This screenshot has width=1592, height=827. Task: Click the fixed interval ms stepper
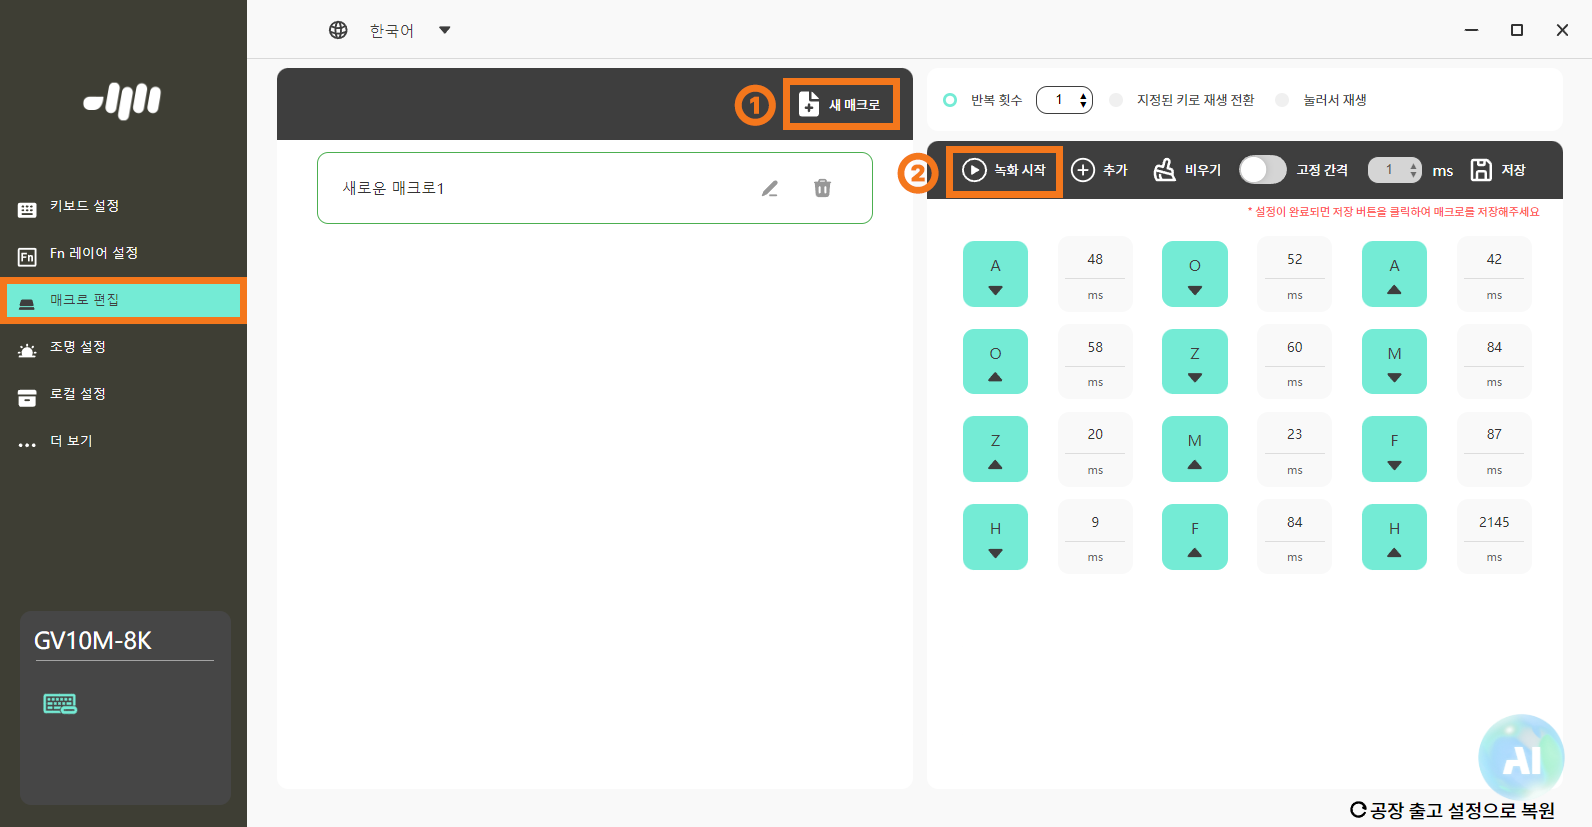[x=1413, y=170]
